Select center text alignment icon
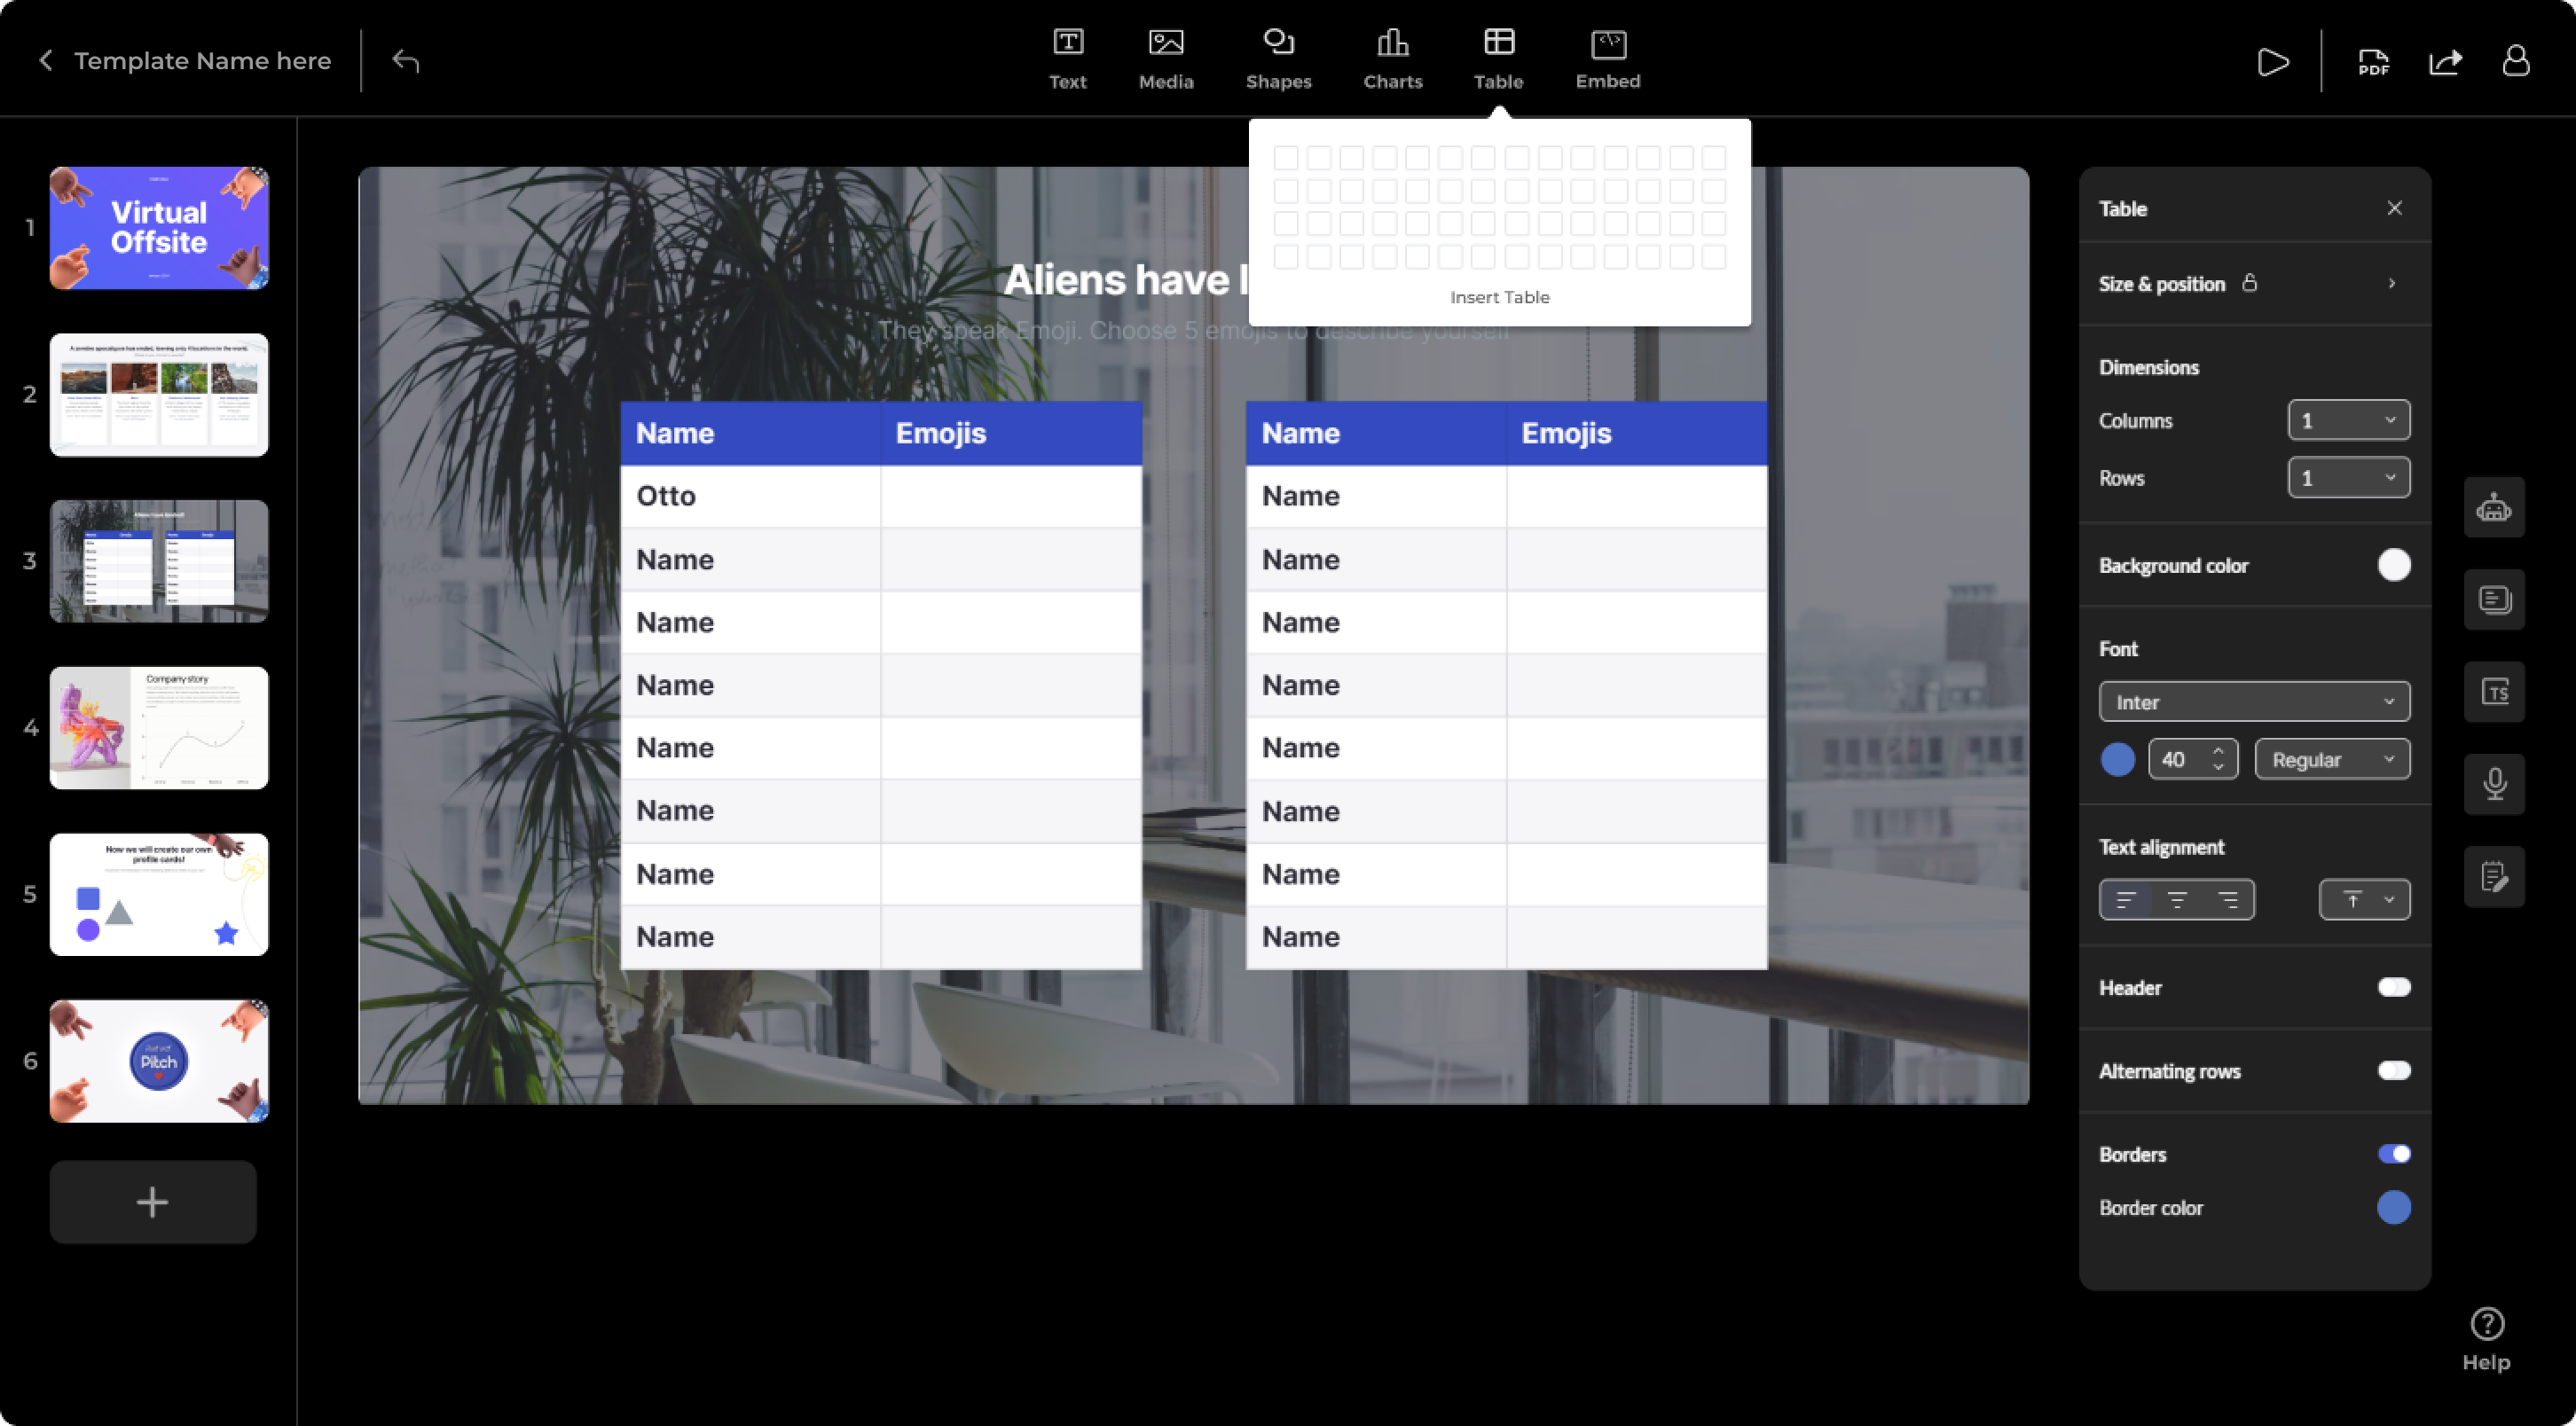 (x=2177, y=900)
